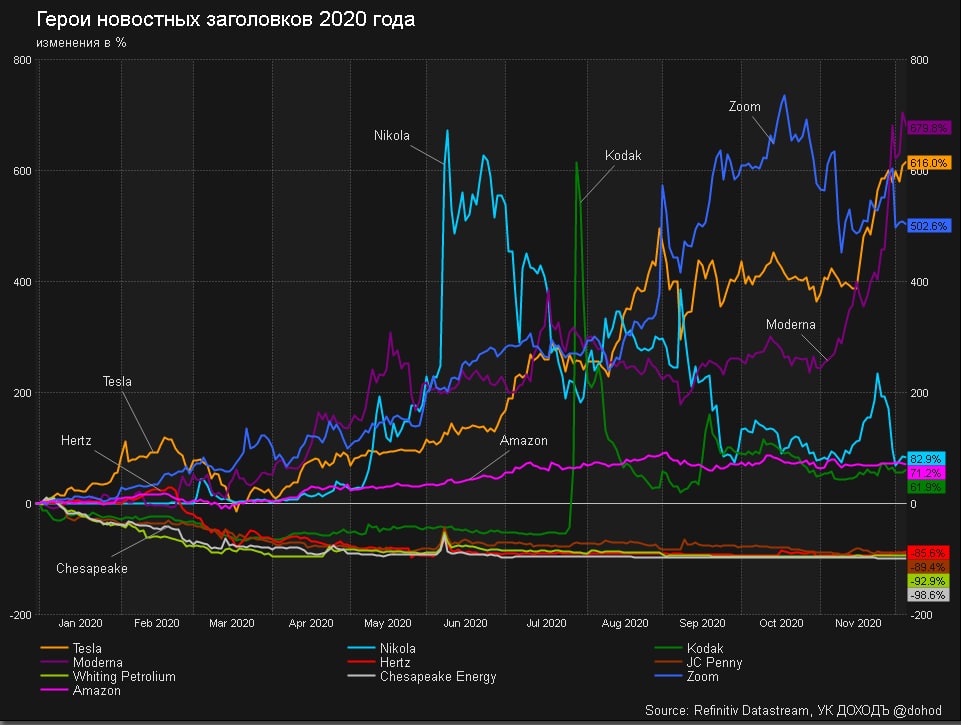Click the 'Zoom' annotation on the chart
The height and width of the screenshot is (725, 961).
pyautogui.click(x=745, y=107)
